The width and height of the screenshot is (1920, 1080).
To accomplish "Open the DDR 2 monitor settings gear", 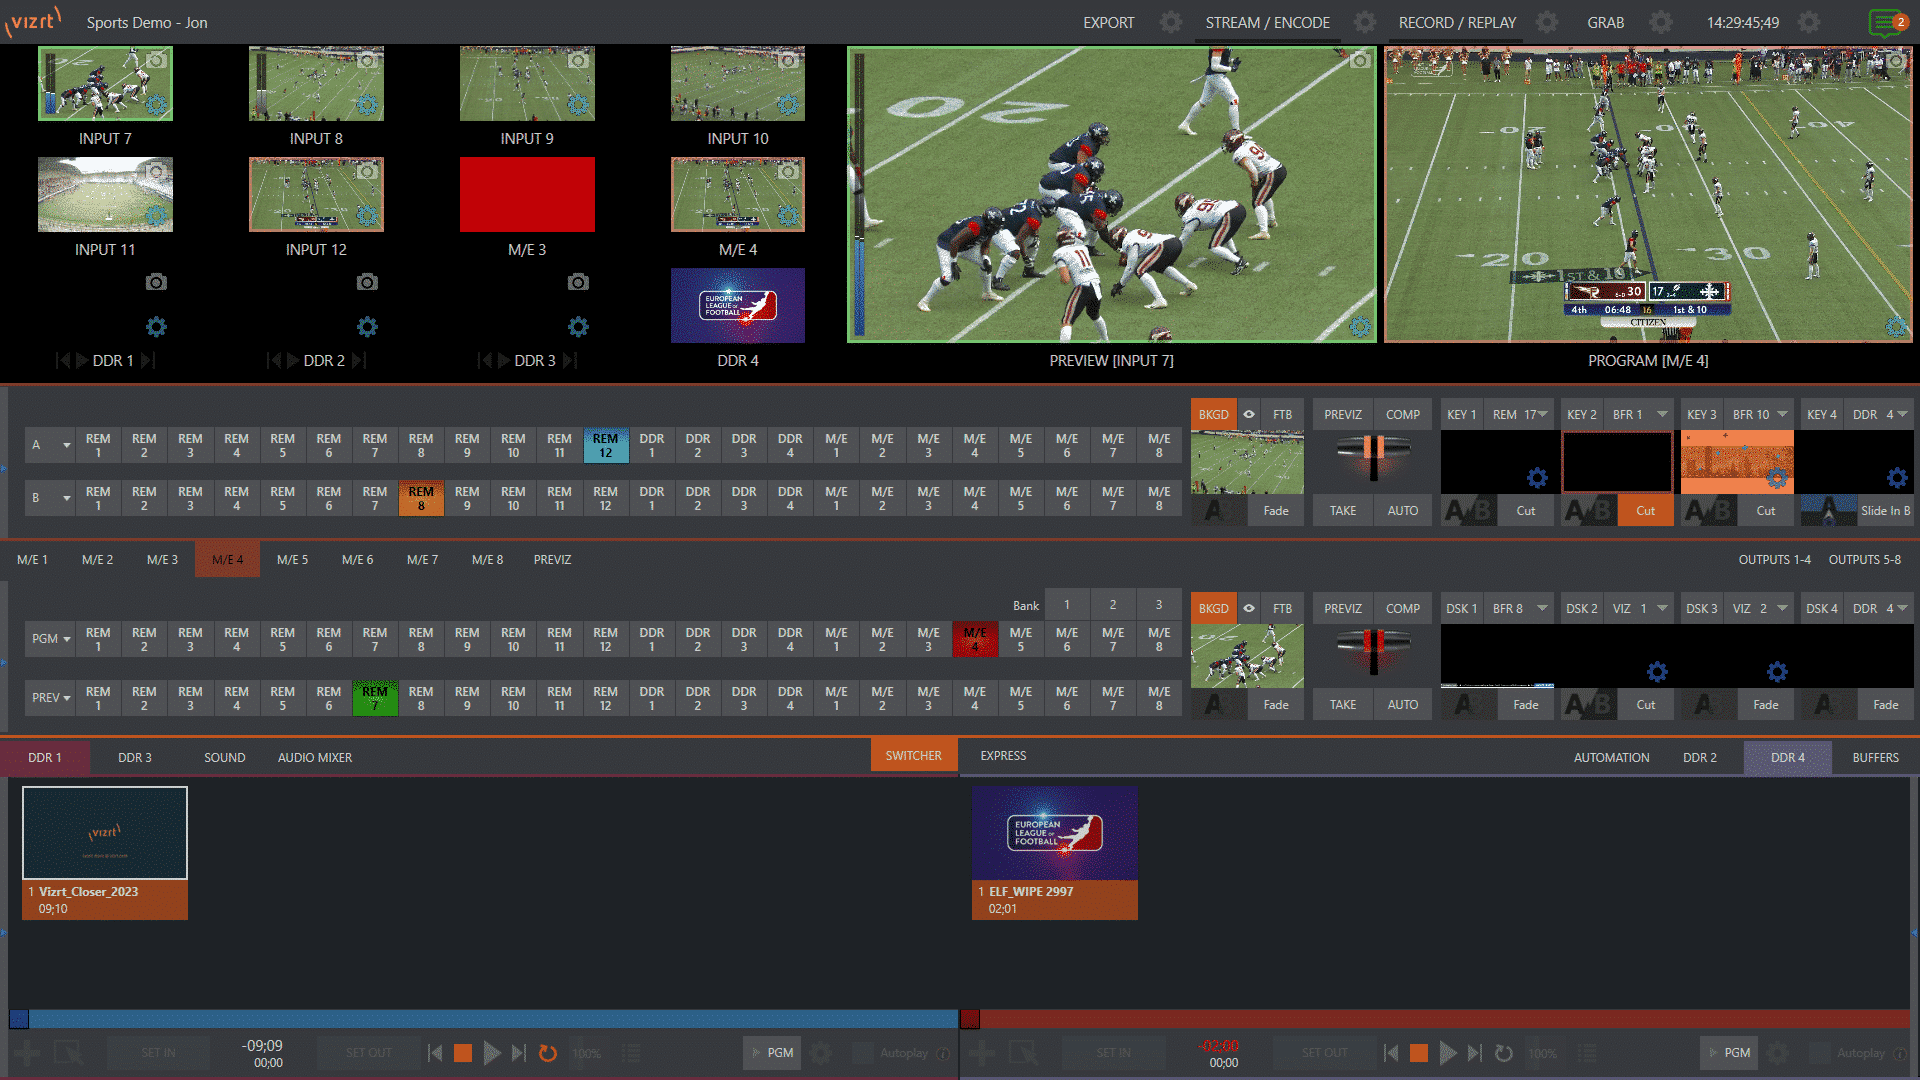I will pyautogui.click(x=367, y=326).
